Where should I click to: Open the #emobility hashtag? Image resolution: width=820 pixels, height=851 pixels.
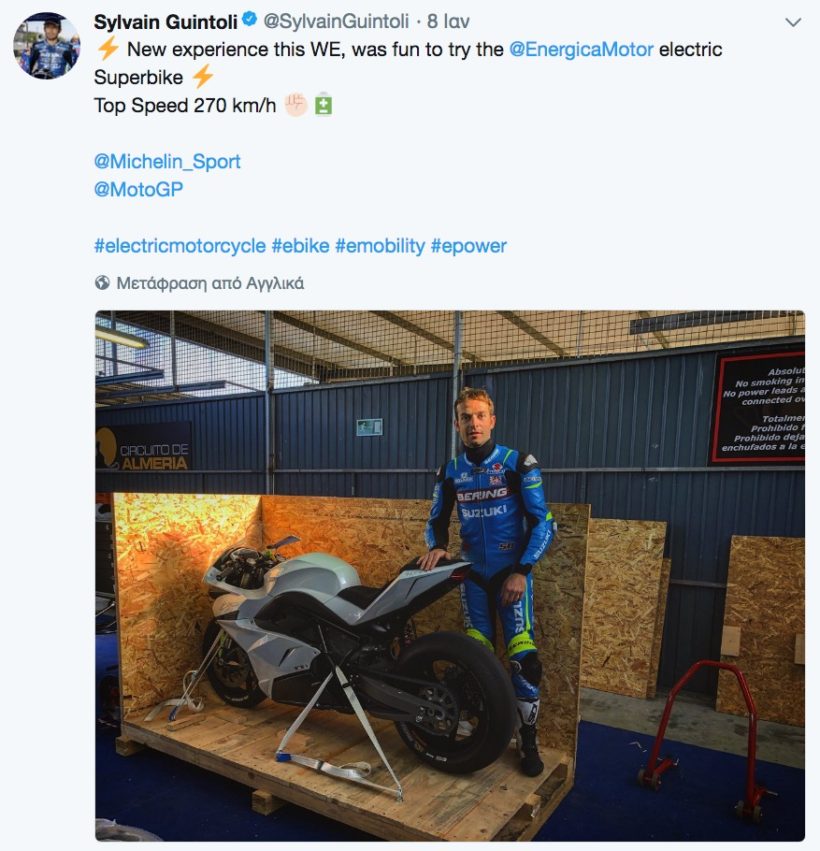tap(380, 246)
